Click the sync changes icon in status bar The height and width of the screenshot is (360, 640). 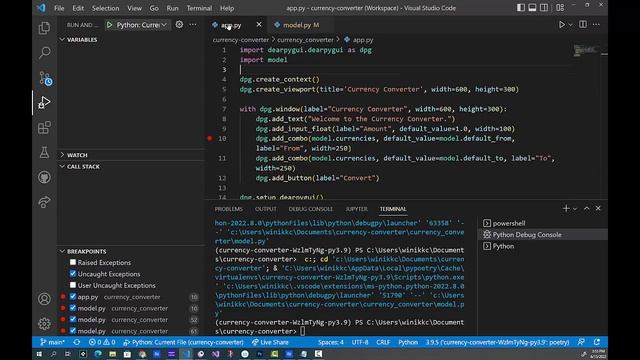pos(77,342)
